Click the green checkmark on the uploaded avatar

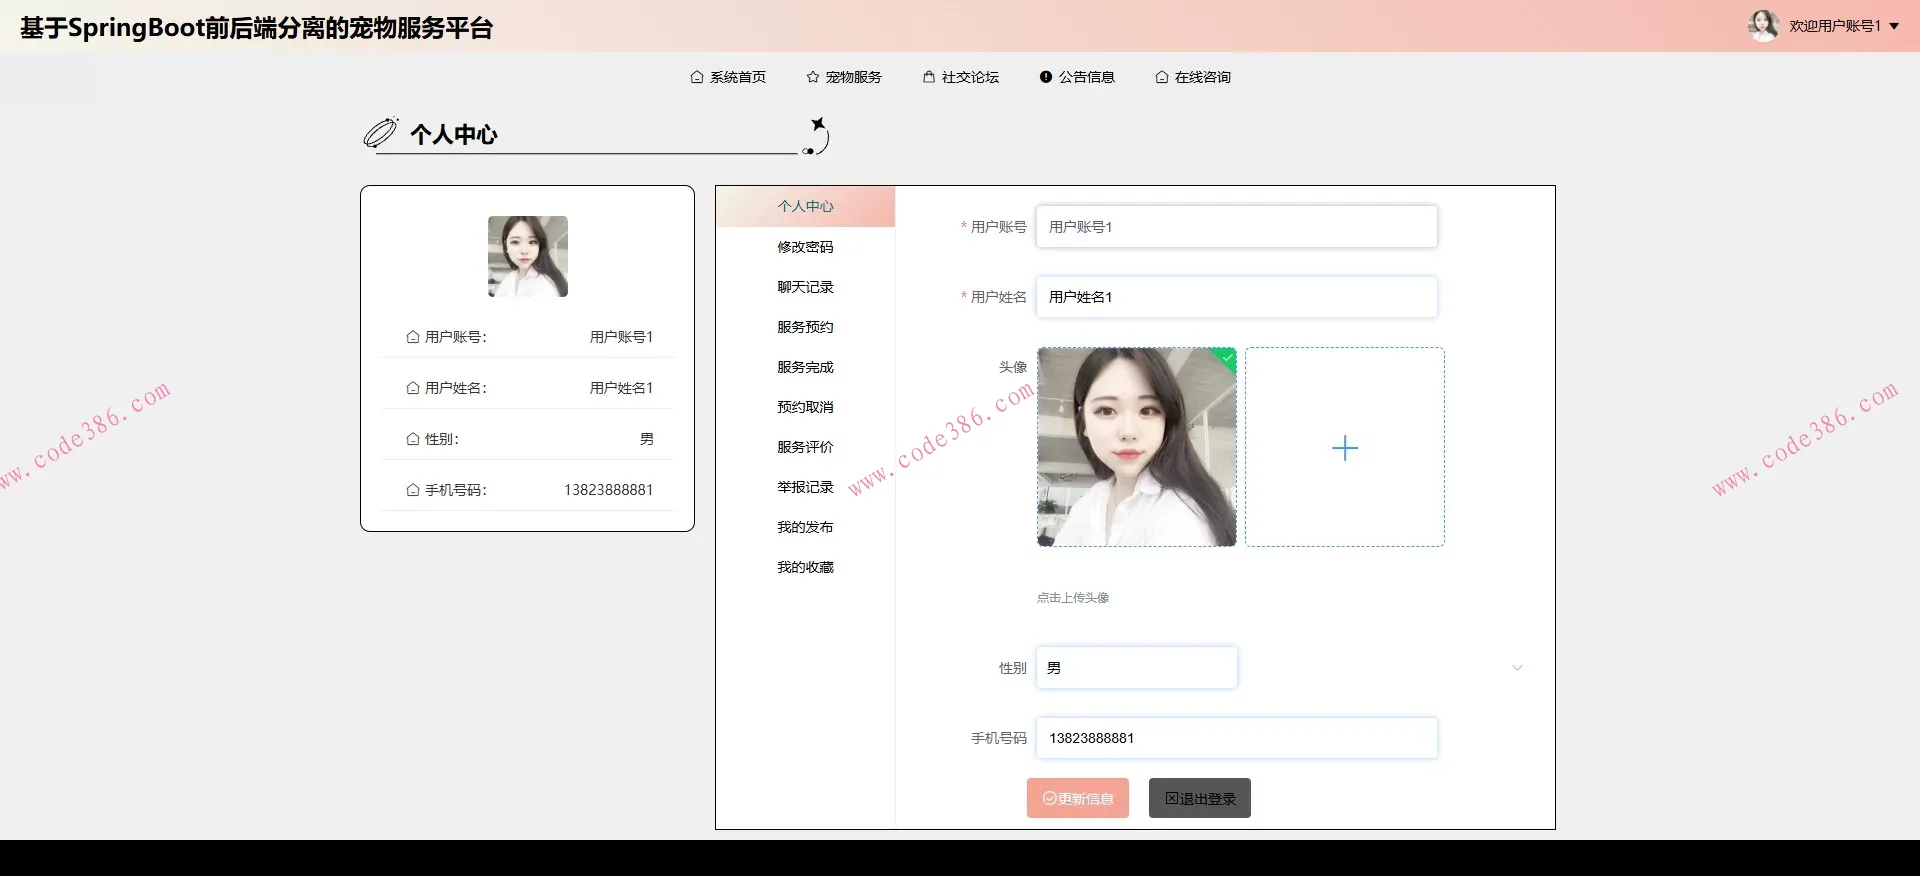(1228, 356)
